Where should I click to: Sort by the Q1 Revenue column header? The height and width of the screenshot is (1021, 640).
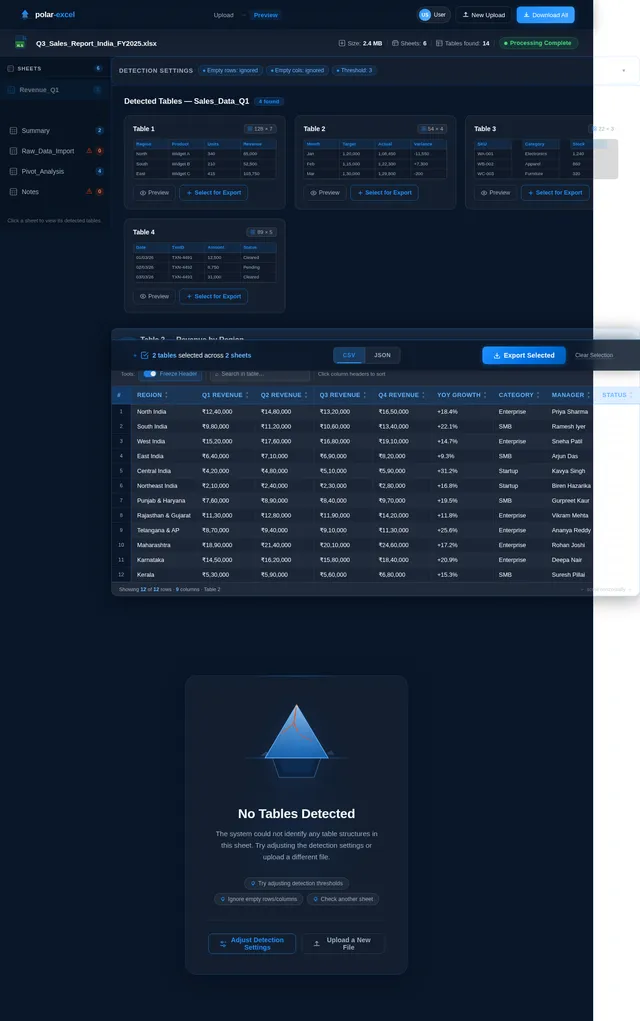click(222, 395)
